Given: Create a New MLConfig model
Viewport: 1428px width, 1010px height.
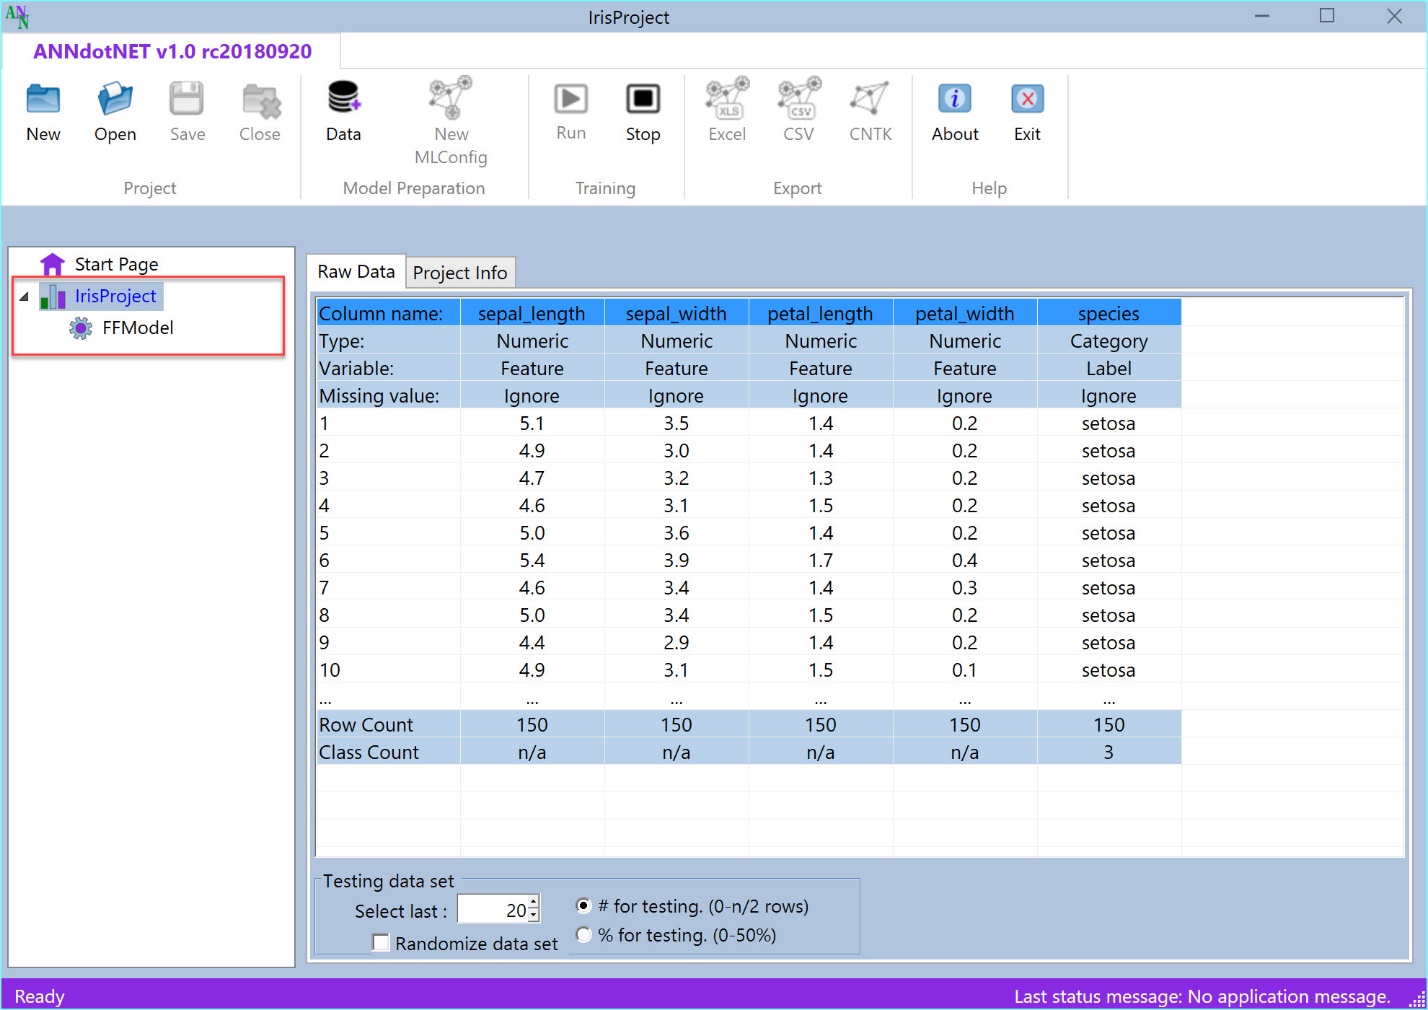Looking at the screenshot, I should point(451,98).
